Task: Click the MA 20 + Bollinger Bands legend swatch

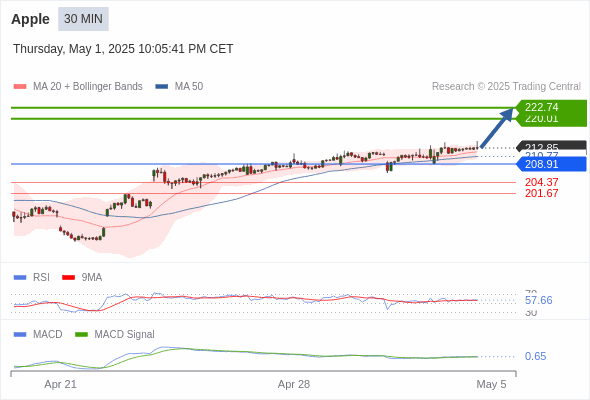Action: point(20,87)
